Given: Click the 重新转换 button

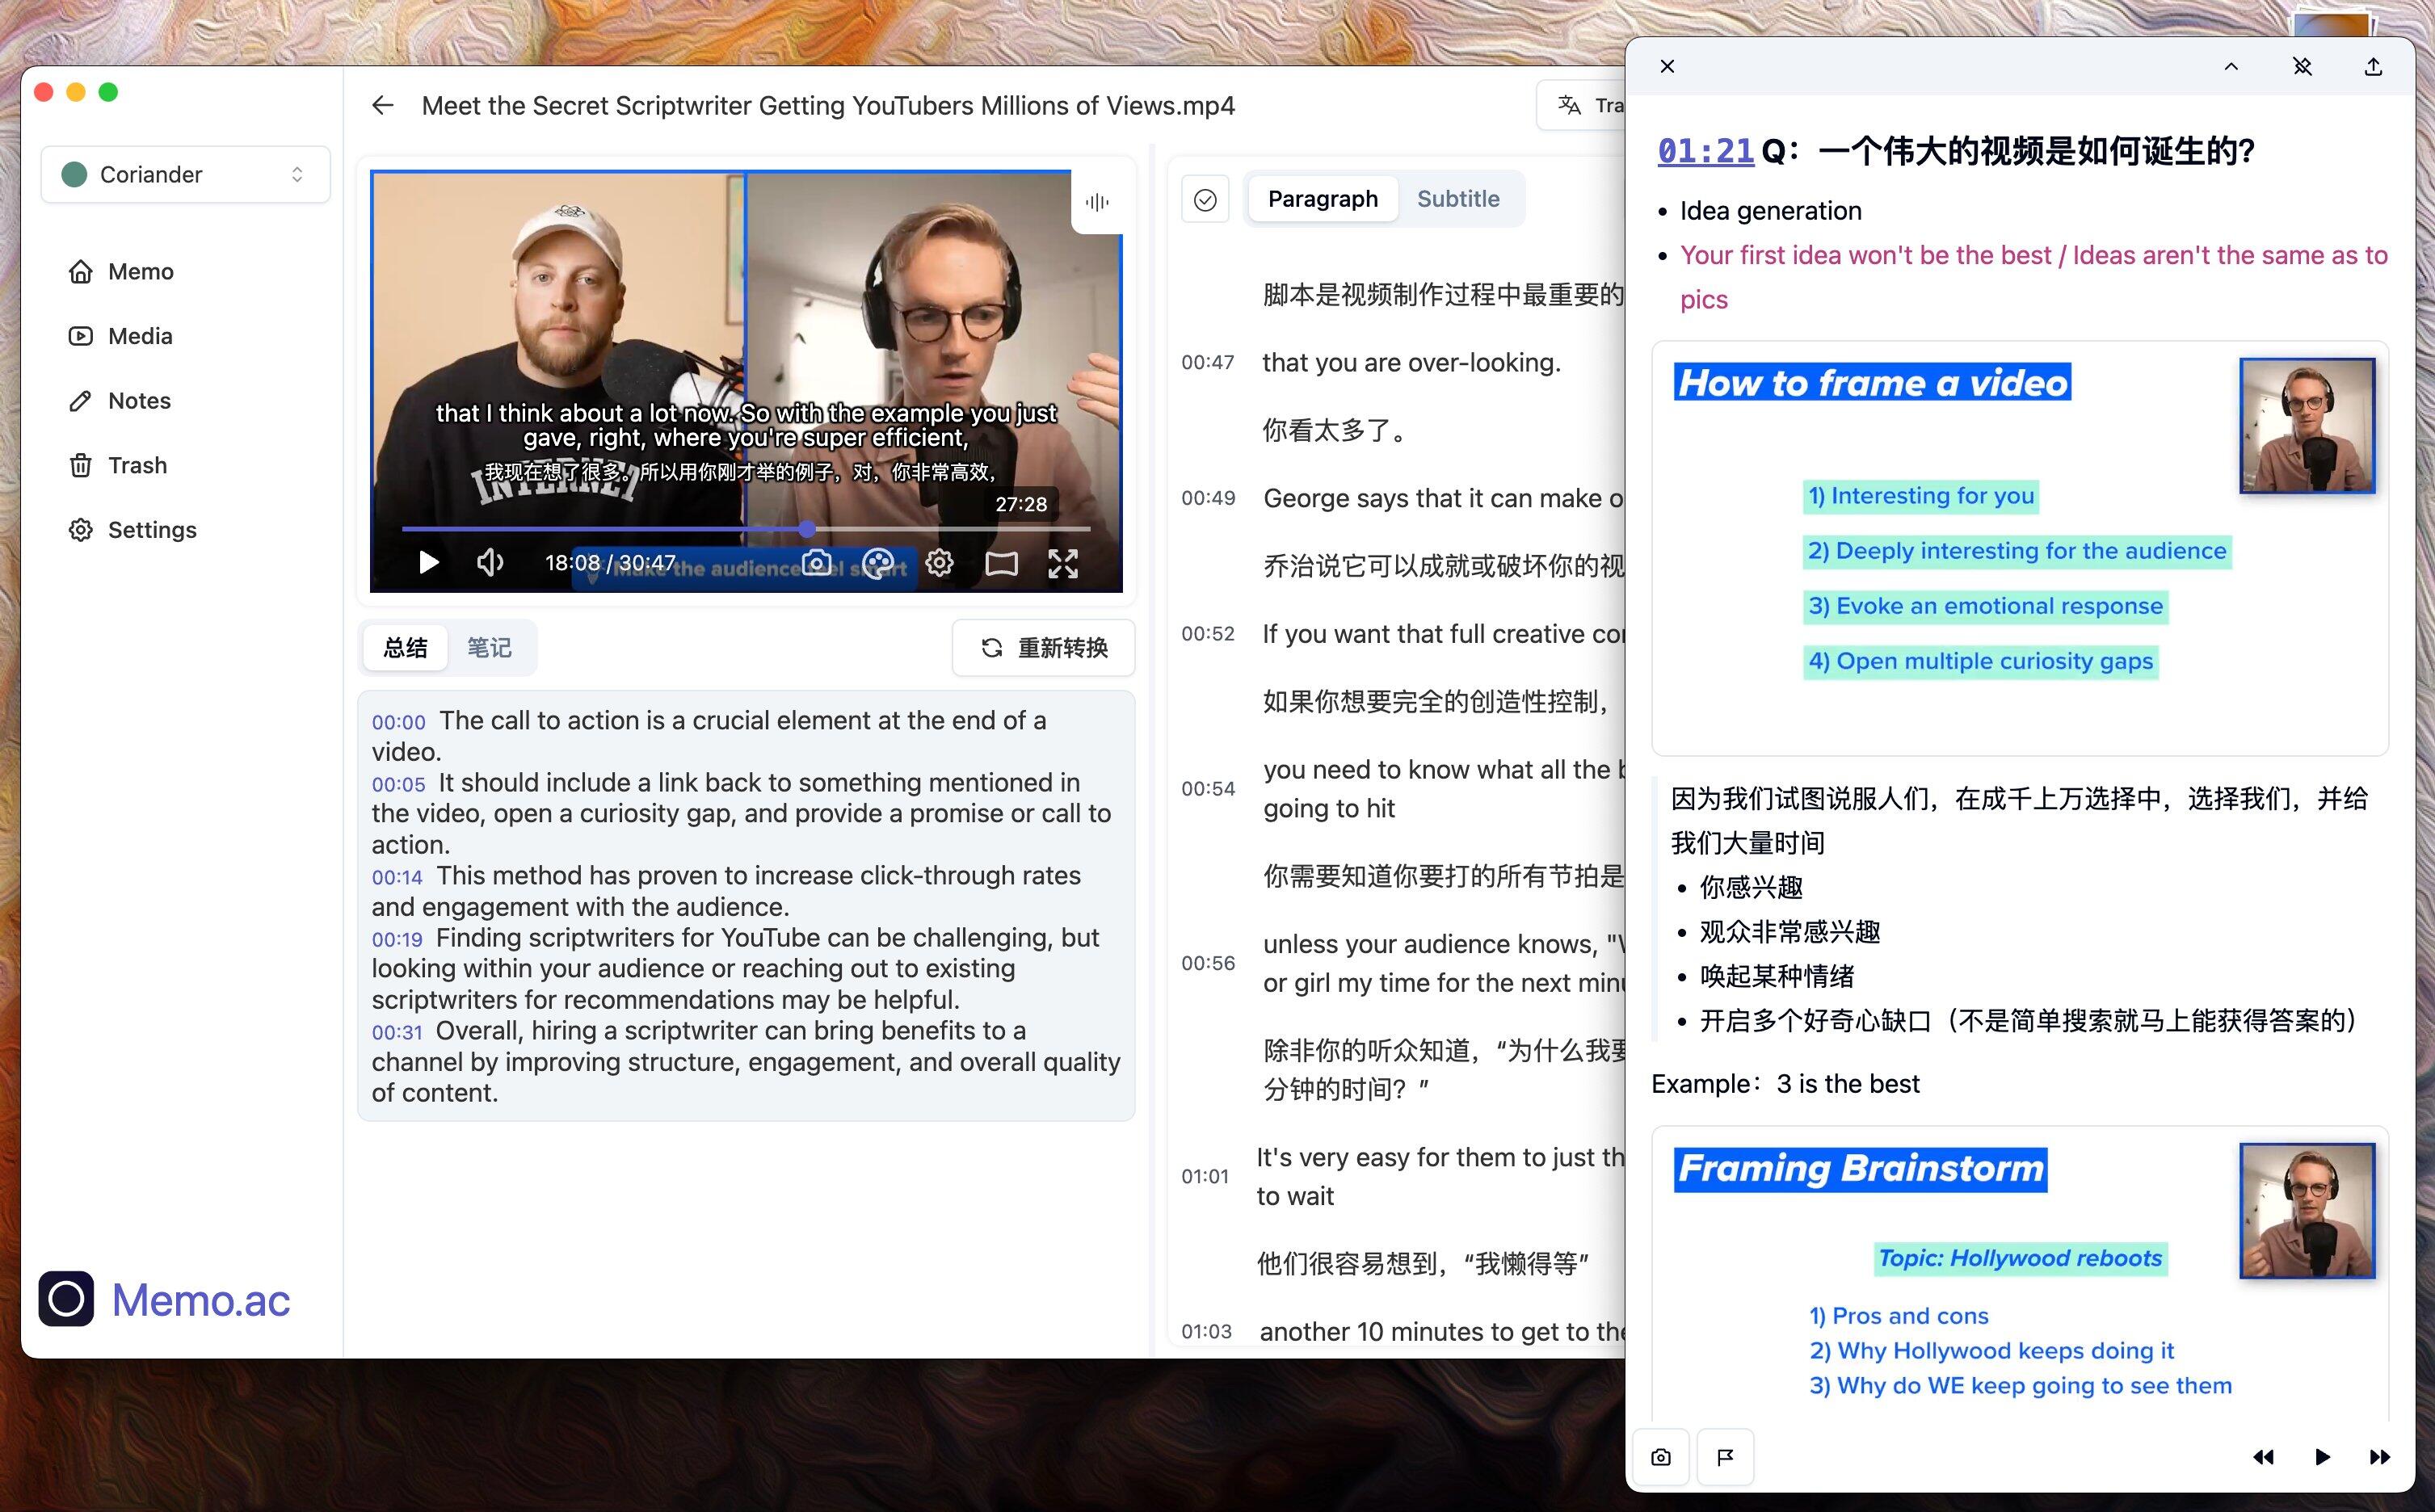Looking at the screenshot, I should [1043, 648].
